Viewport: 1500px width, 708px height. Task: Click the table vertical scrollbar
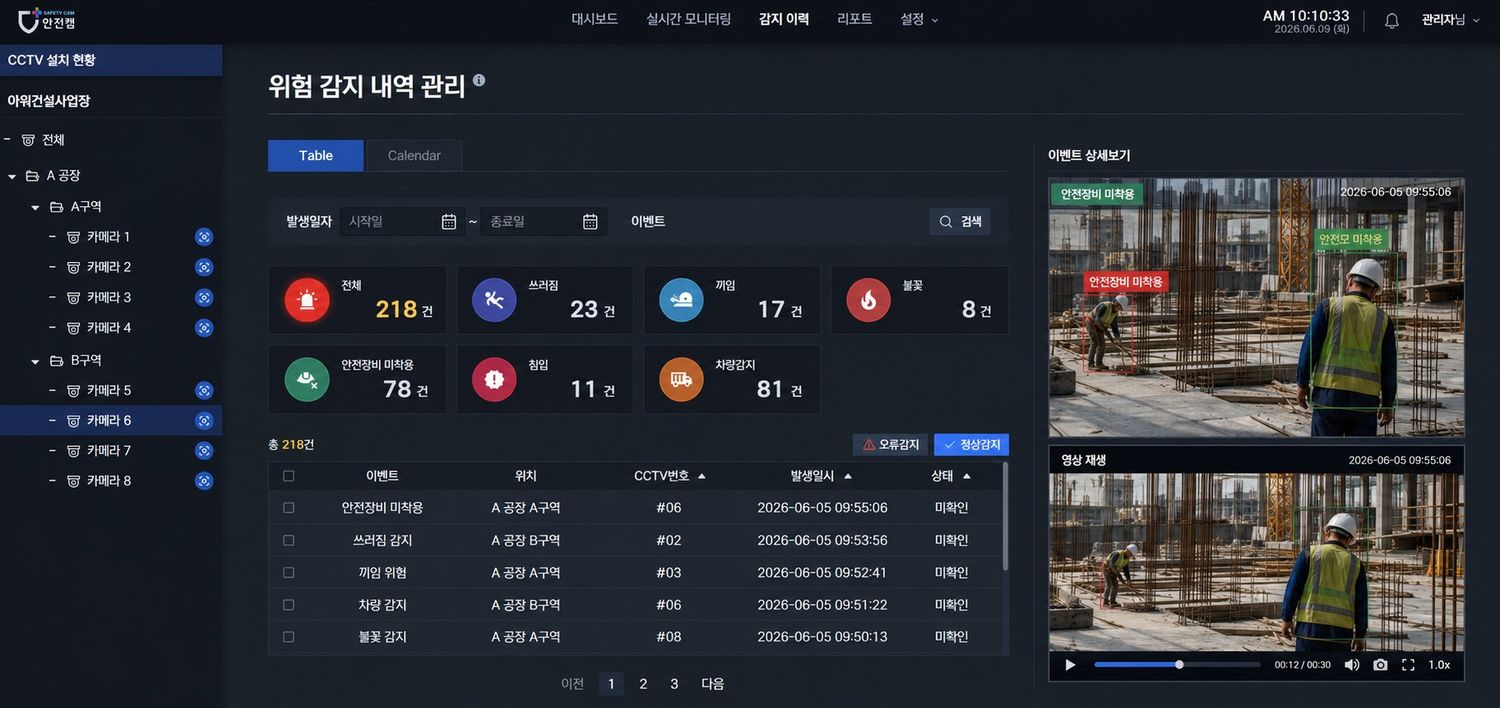click(x=1005, y=516)
